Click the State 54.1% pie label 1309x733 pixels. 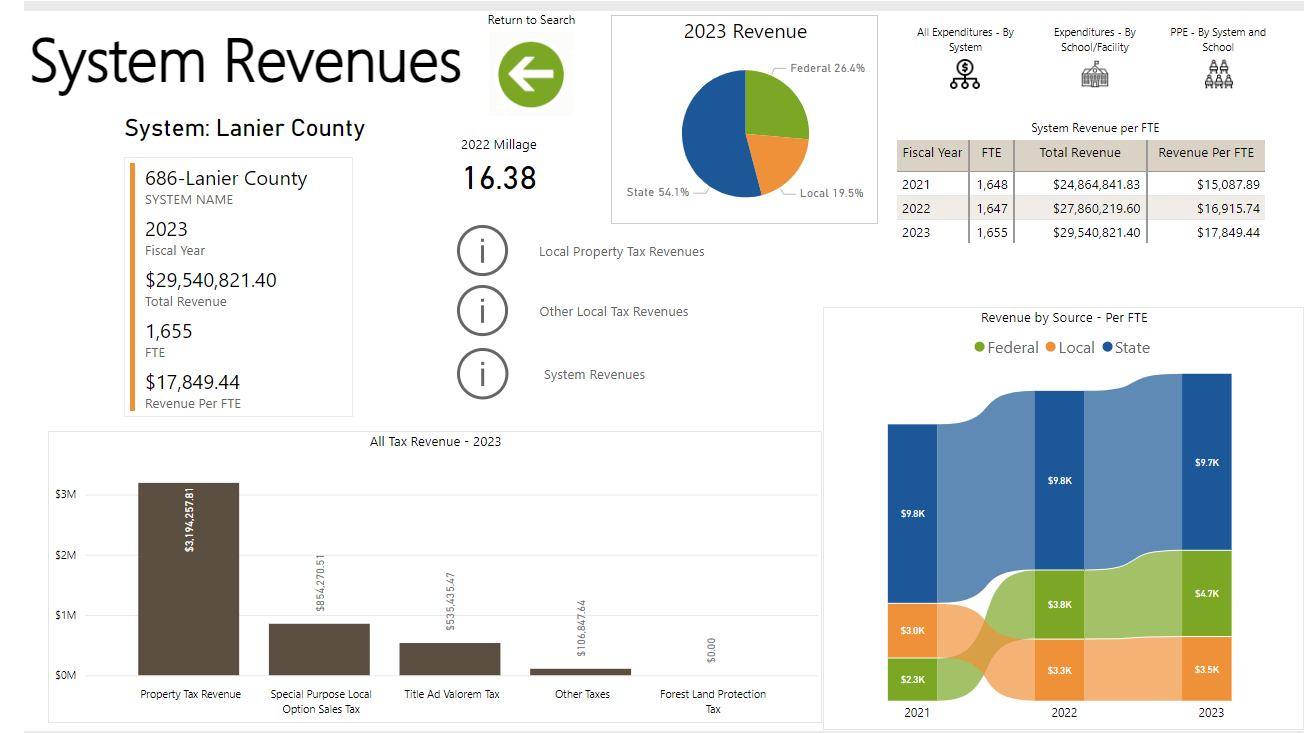point(657,192)
